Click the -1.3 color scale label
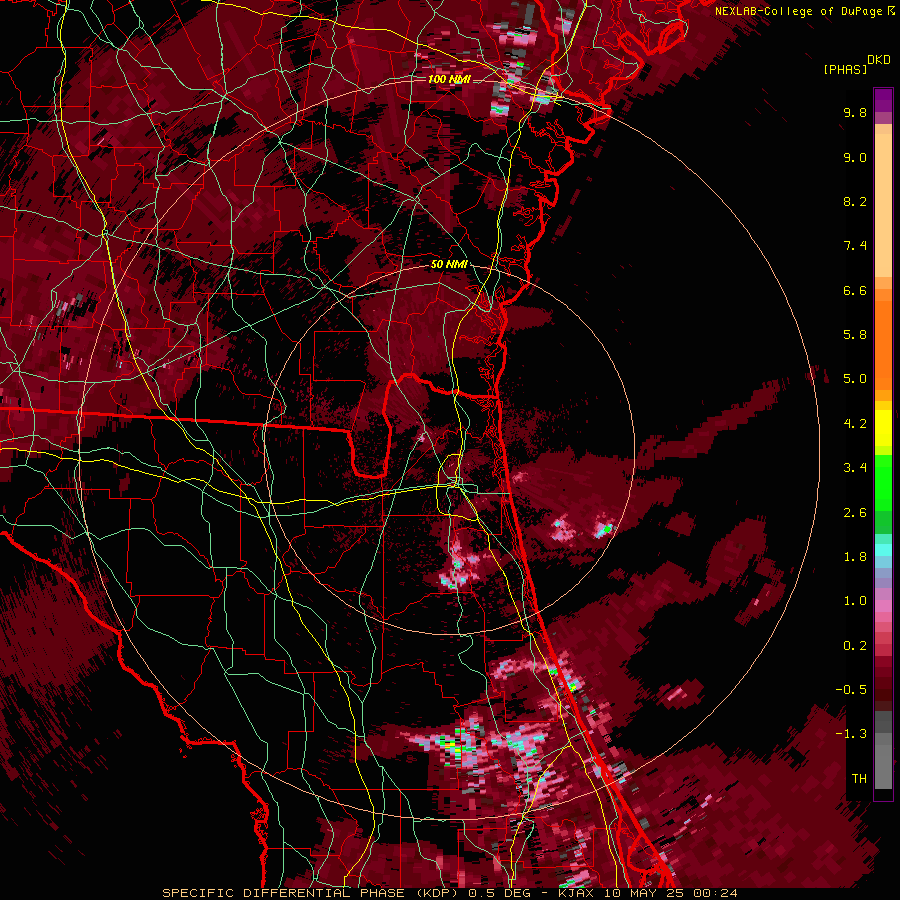This screenshot has width=900, height=900. [851, 734]
